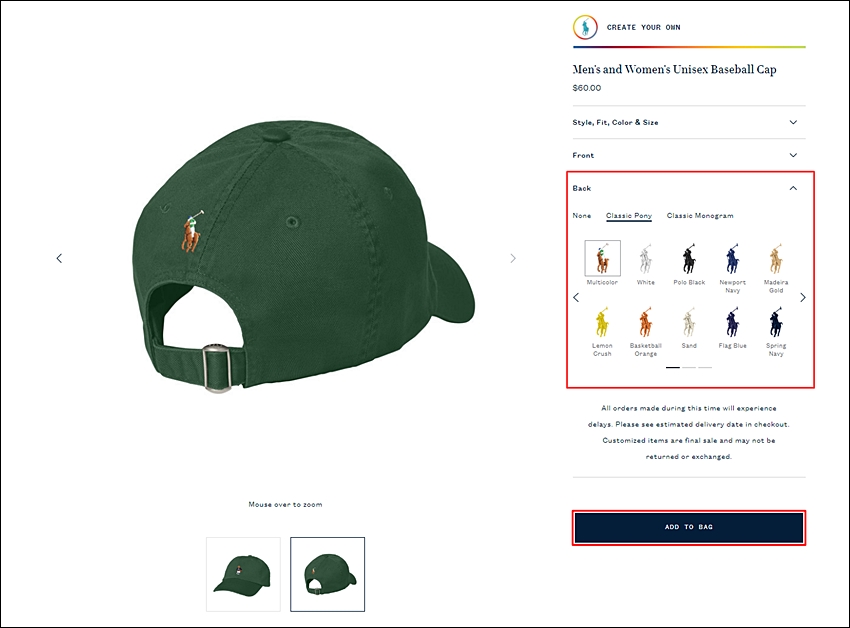Select the None back option

(582, 216)
